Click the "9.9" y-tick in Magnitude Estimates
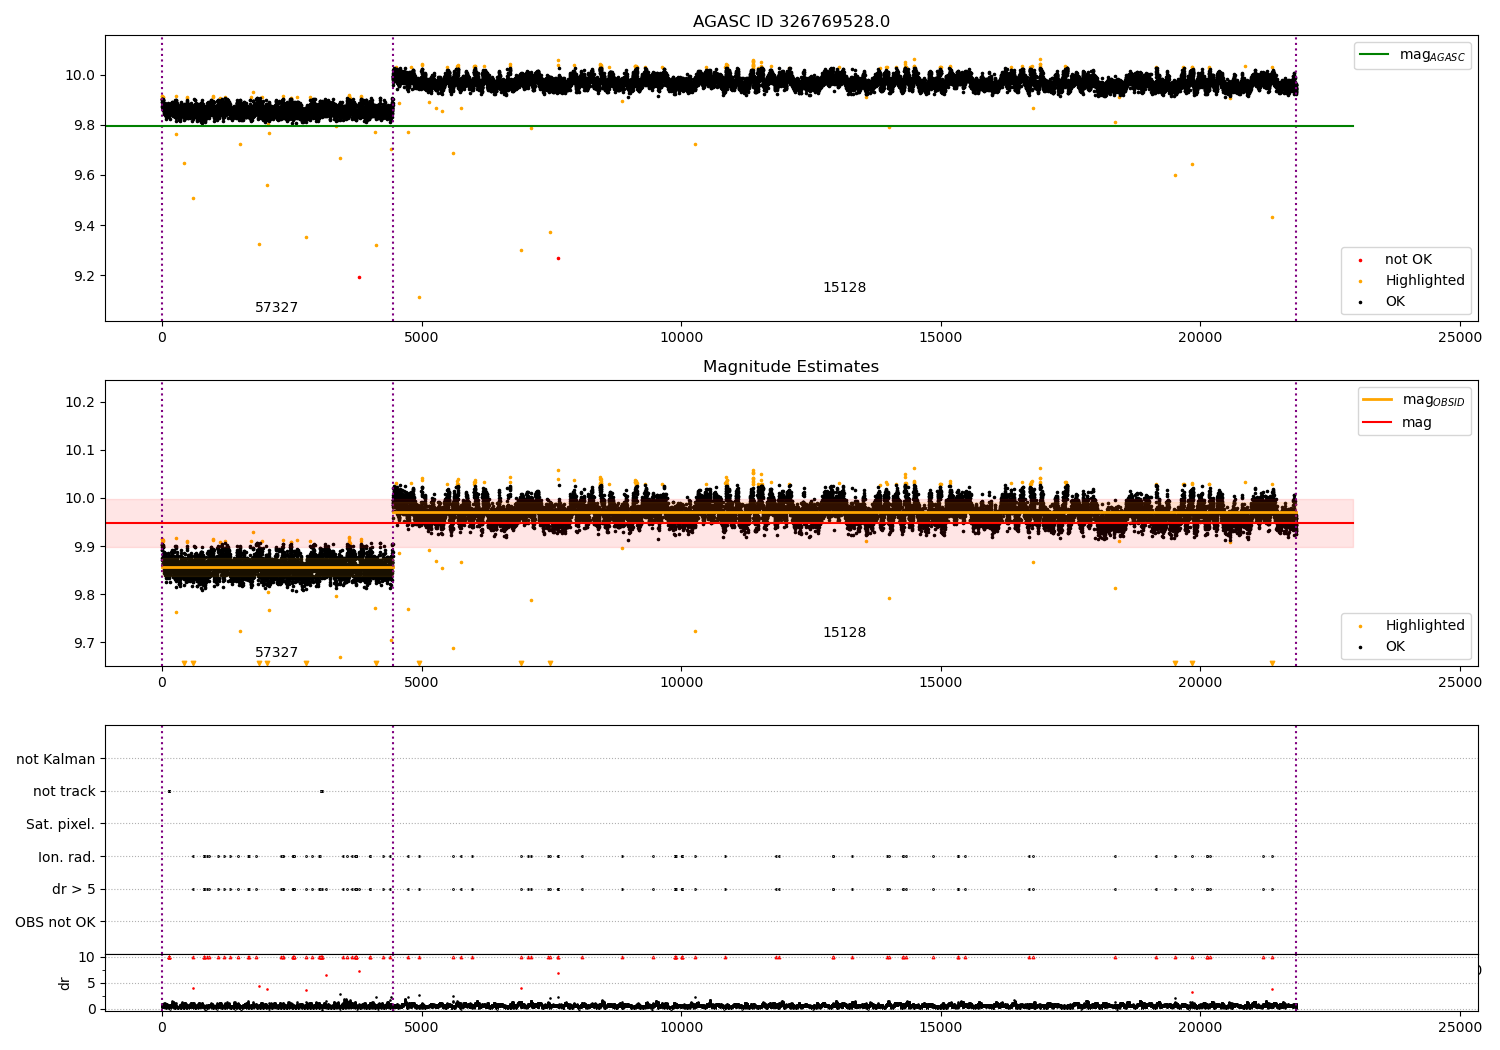This screenshot has height=1050, width=1500. (x=84, y=547)
